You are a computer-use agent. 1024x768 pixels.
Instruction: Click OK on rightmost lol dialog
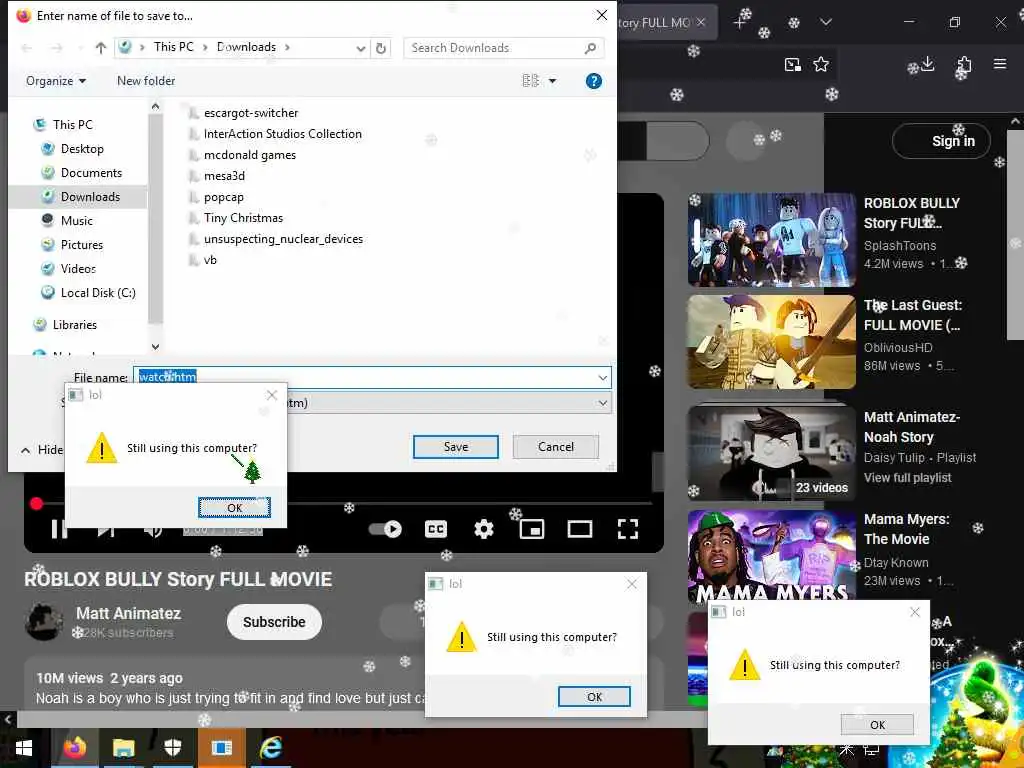pos(877,725)
